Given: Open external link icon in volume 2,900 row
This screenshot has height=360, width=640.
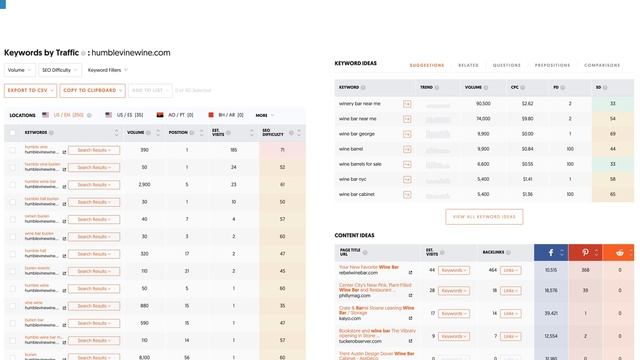Looking at the screenshot, I should pos(64,187).
